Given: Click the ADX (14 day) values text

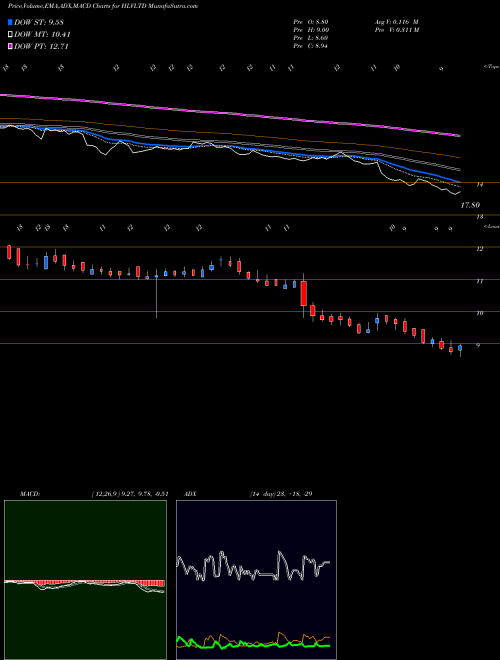Looking at the screenshot, I should (x=281, y=494).
